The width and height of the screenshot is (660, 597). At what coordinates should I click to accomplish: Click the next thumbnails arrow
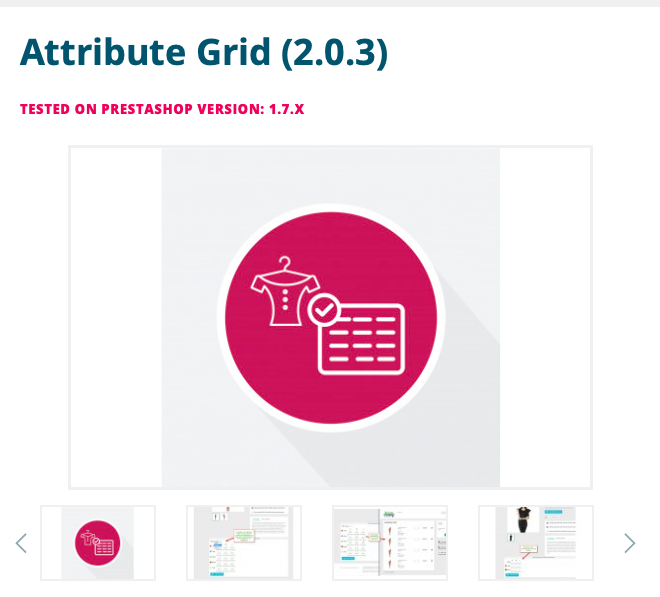(x=629, y=543)
